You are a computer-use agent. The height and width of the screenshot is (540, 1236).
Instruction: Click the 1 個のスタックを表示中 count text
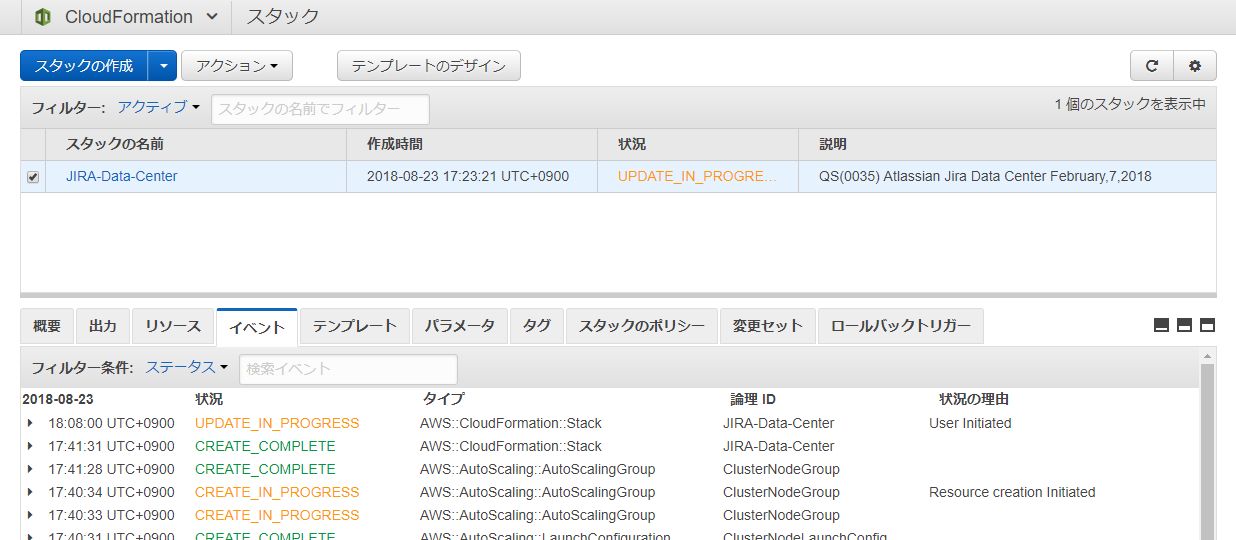(1130, 104)
